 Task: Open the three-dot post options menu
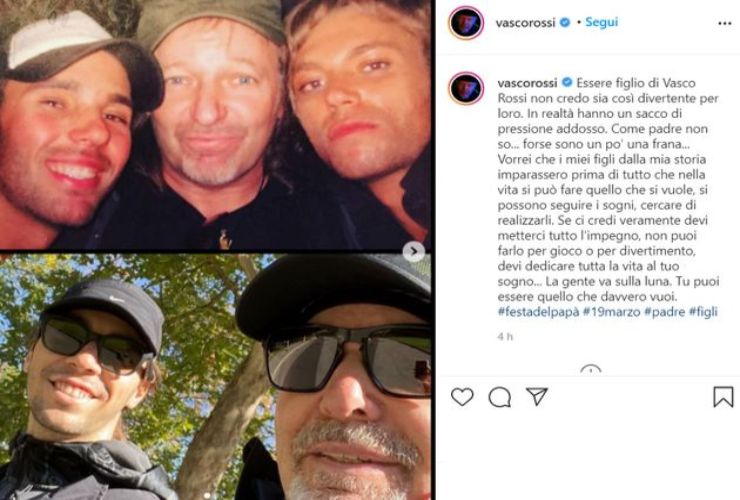(x=724, y=23)
